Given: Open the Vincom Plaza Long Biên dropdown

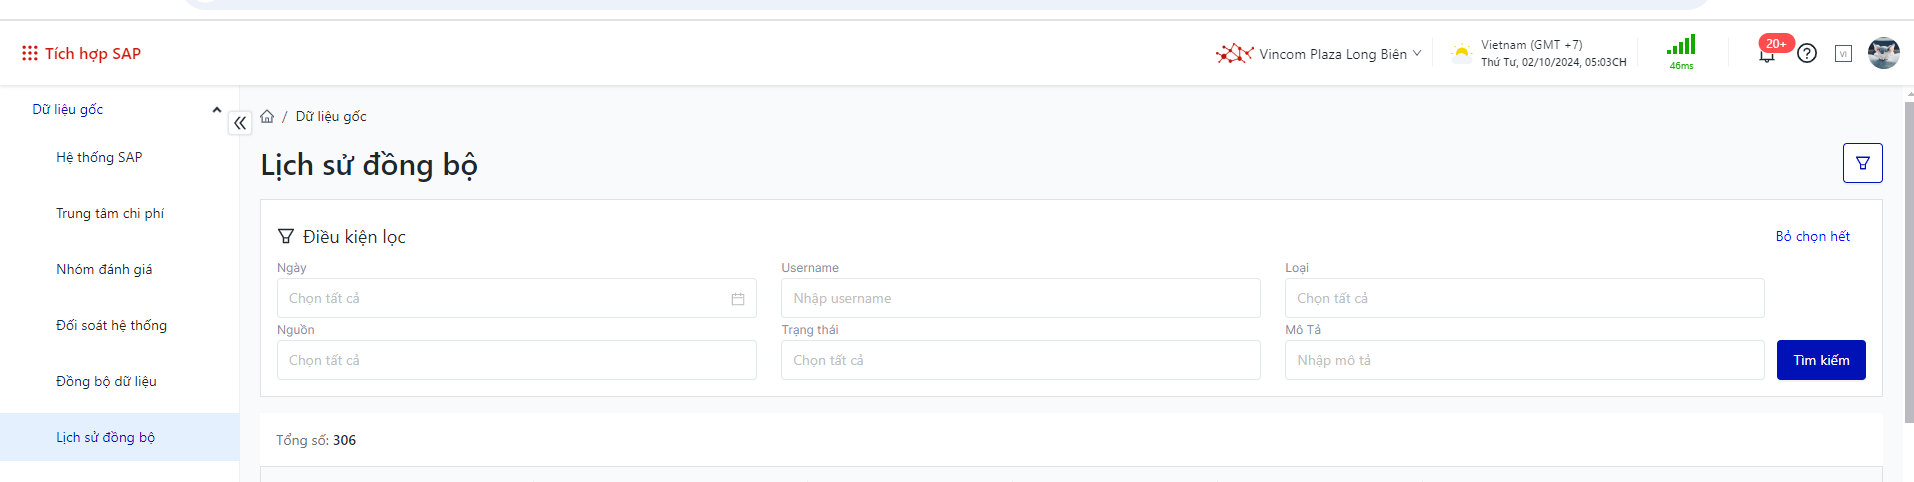Looking at the screenshot, I should 1320,54.
